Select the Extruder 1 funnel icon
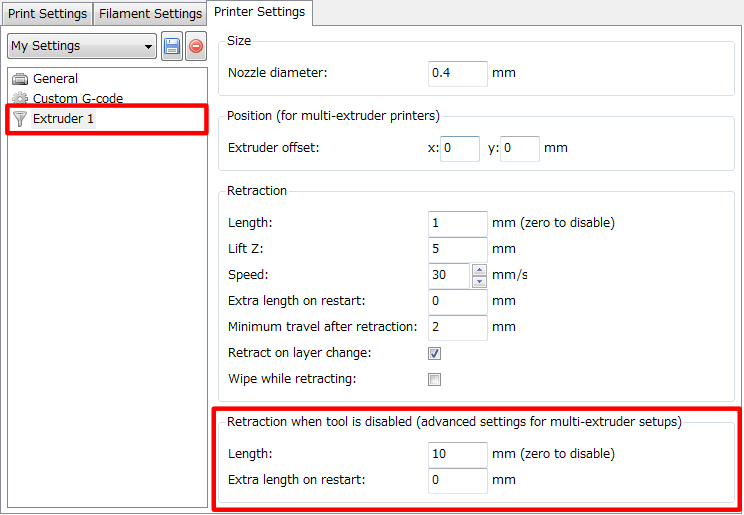The image size is (744, 515). (x=20, y=119)
